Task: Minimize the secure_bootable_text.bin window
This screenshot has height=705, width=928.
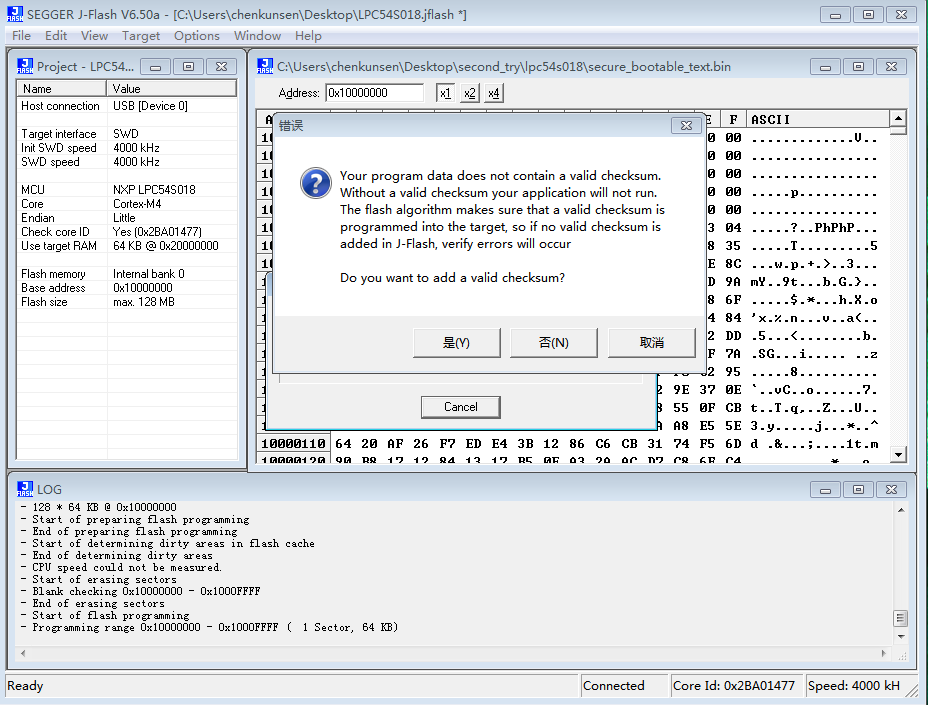Action: 826,67
